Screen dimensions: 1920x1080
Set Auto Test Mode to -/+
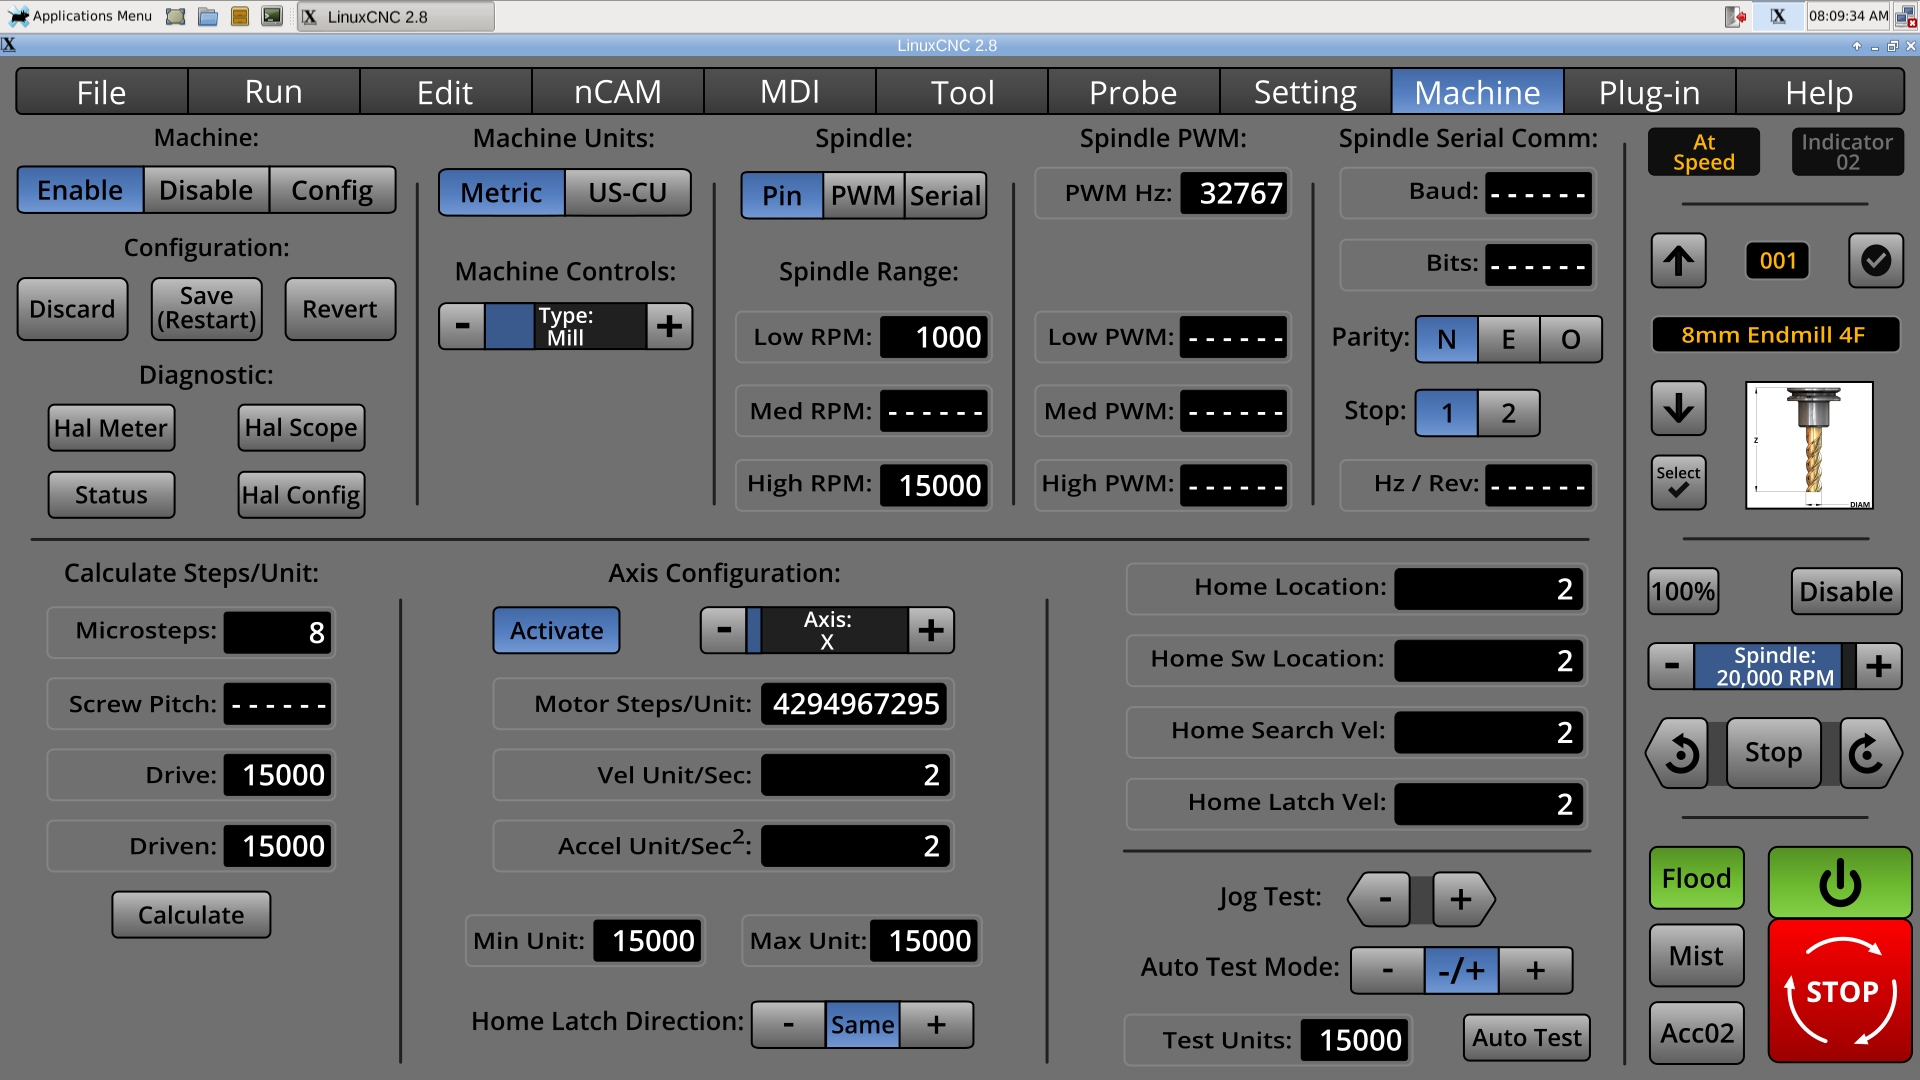[x=1461, y=970]
